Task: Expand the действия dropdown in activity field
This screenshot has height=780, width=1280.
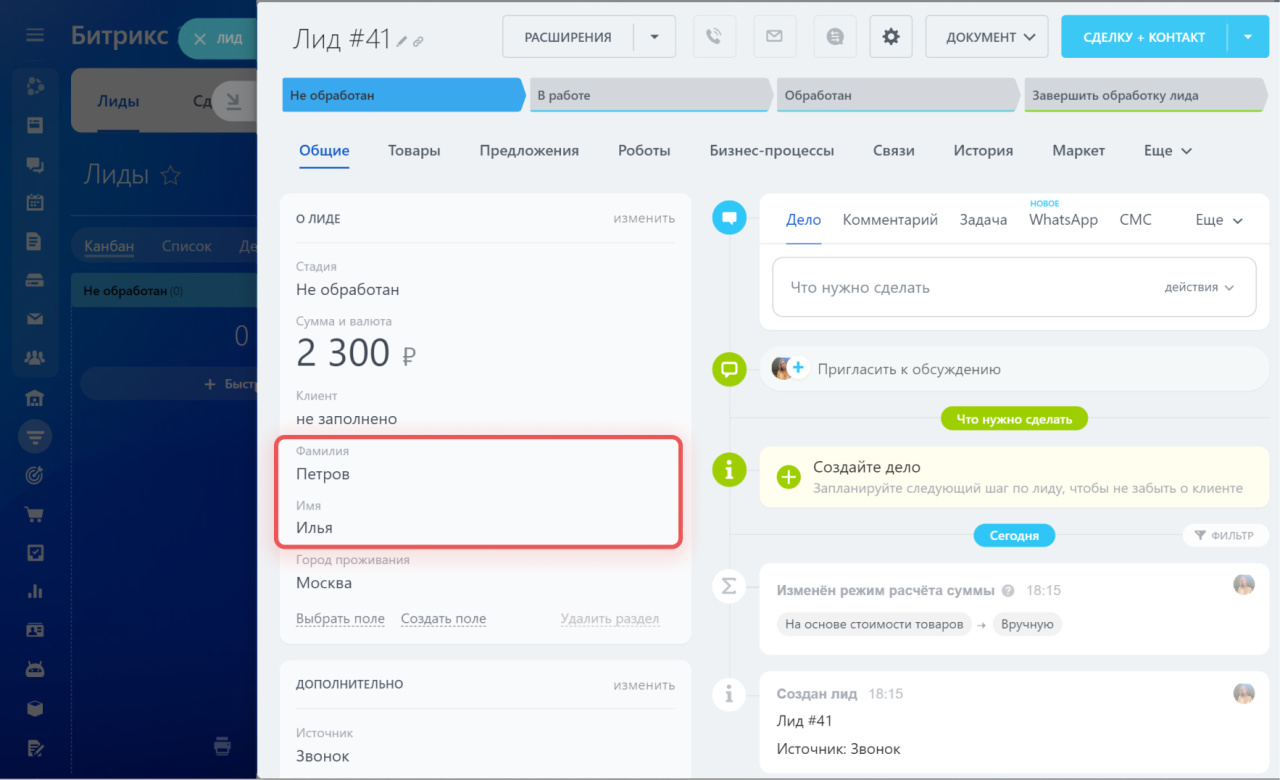Action: [1199, 287]
